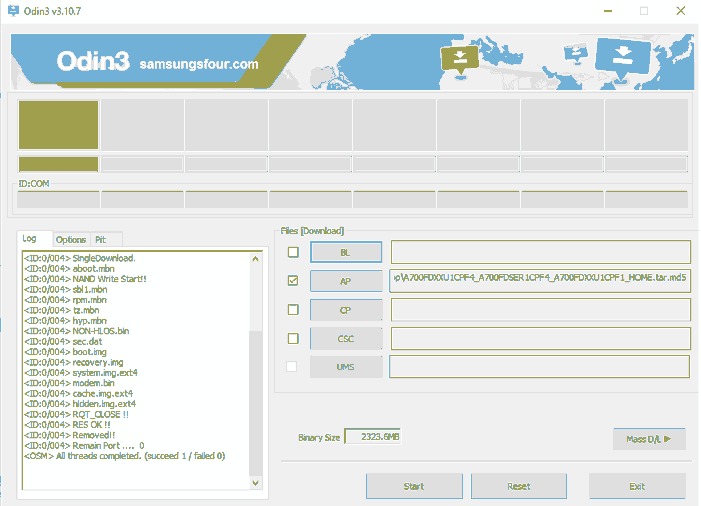Click the CP file button
The image size is (701, 506).
tap(346, 310)
